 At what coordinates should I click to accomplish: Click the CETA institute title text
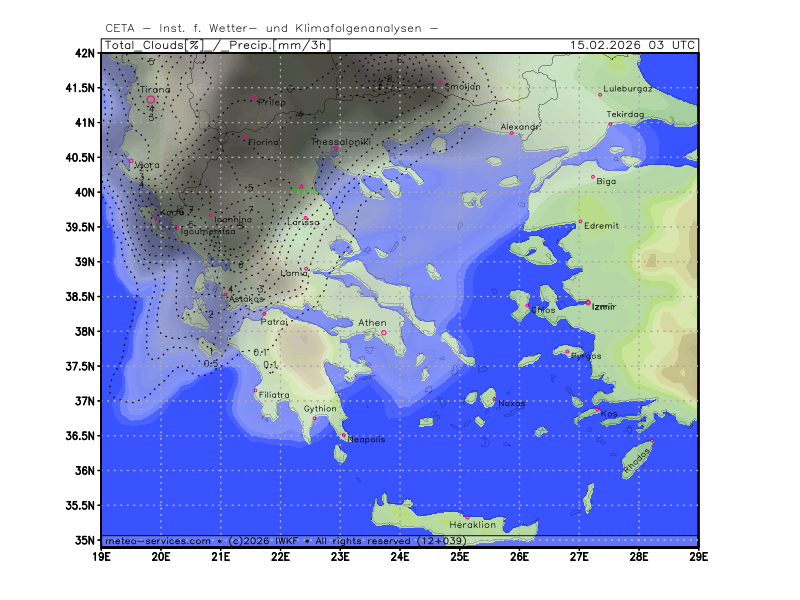click(270, 27)
